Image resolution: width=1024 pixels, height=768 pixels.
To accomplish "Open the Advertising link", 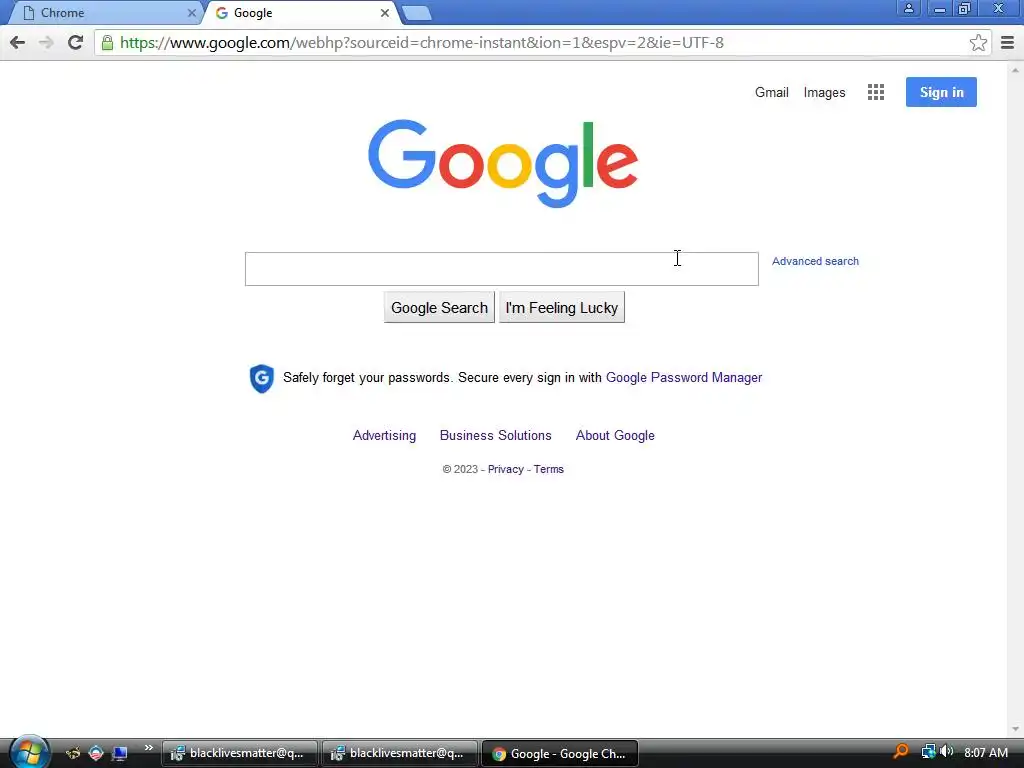I will (x=384, y=436).
